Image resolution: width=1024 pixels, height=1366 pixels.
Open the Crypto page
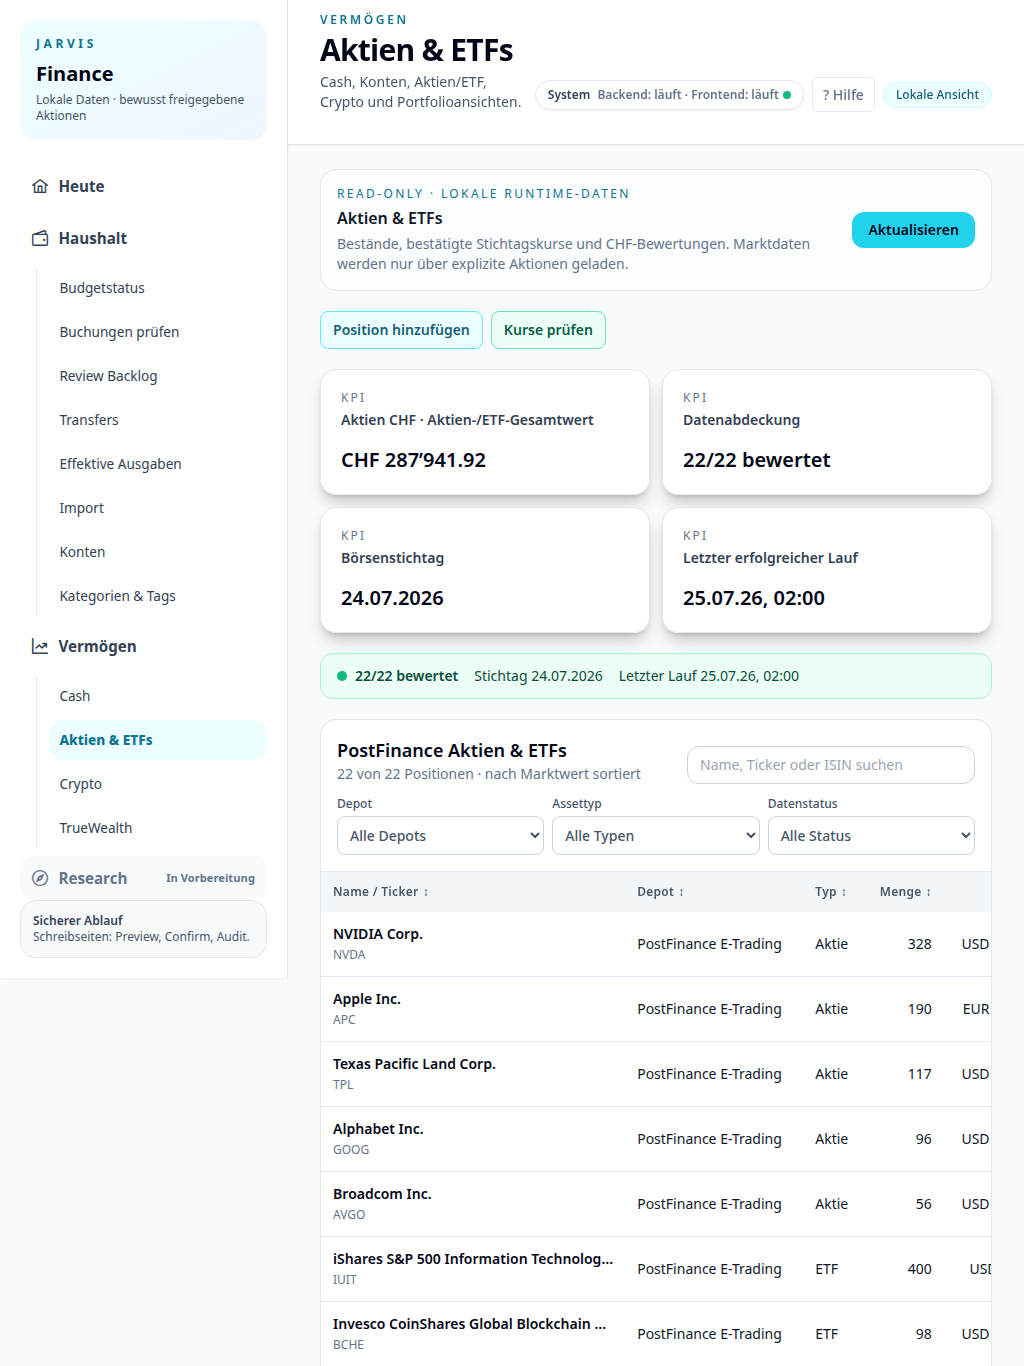point(157,784)
